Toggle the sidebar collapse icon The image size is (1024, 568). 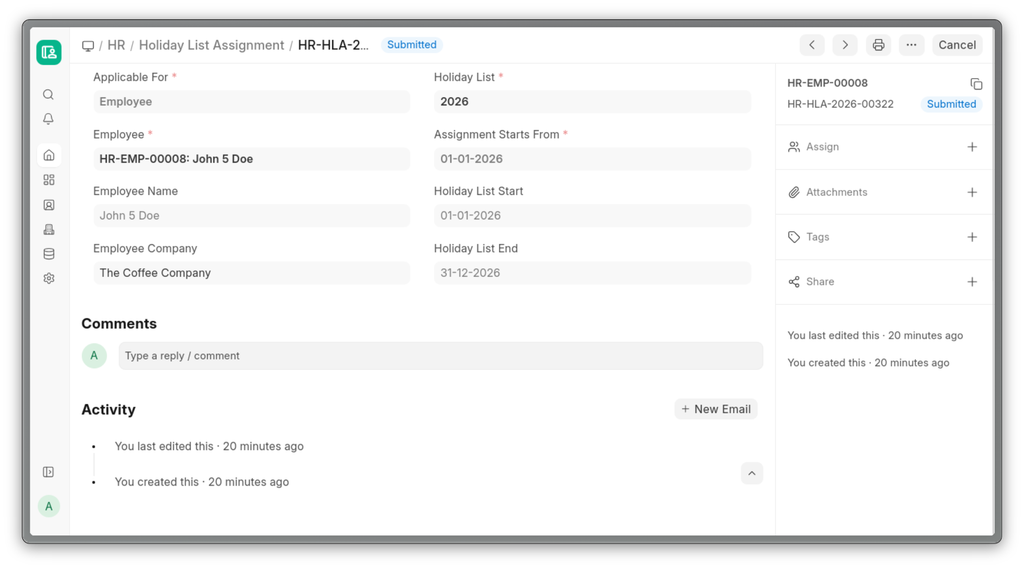[48, 472]
